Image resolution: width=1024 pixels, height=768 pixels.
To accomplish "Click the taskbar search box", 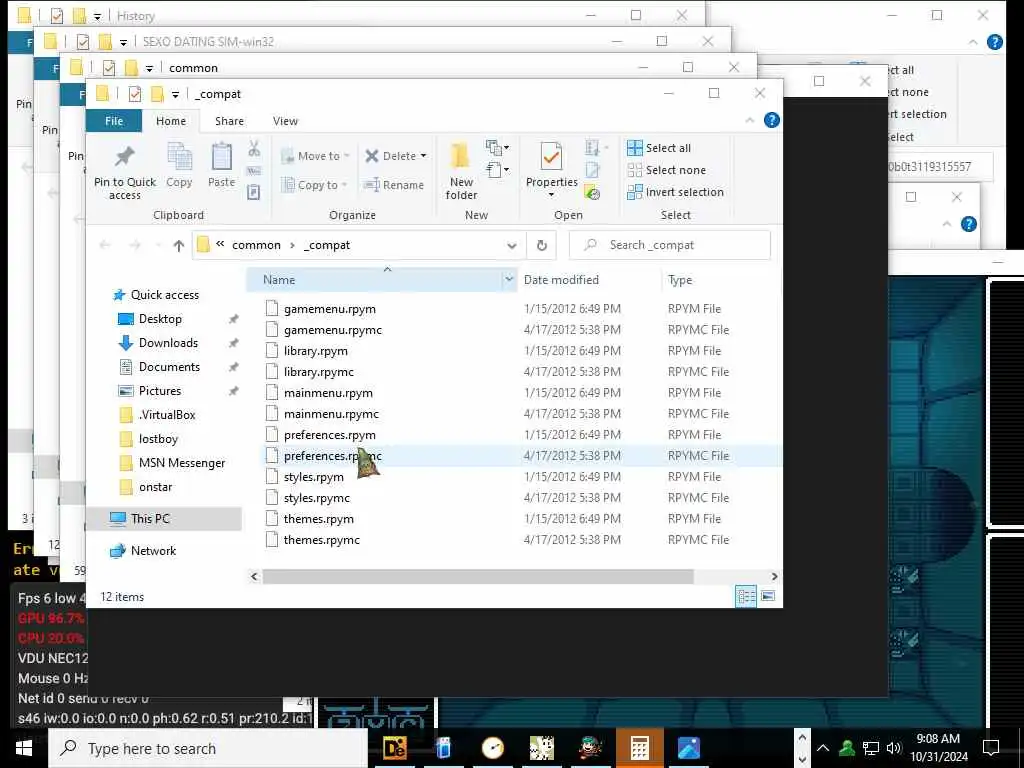I will click(x=208, y=748).
